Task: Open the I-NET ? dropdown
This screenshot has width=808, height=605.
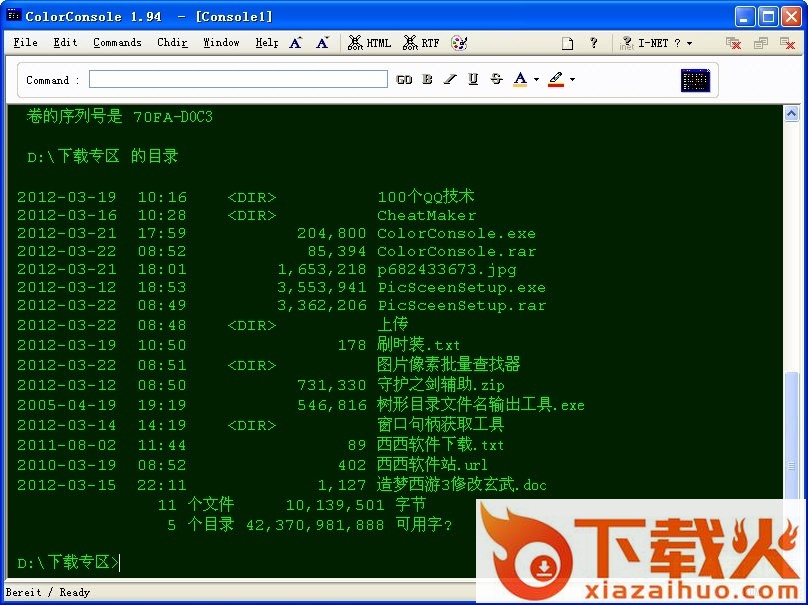Action: click(x=656, y=43)
